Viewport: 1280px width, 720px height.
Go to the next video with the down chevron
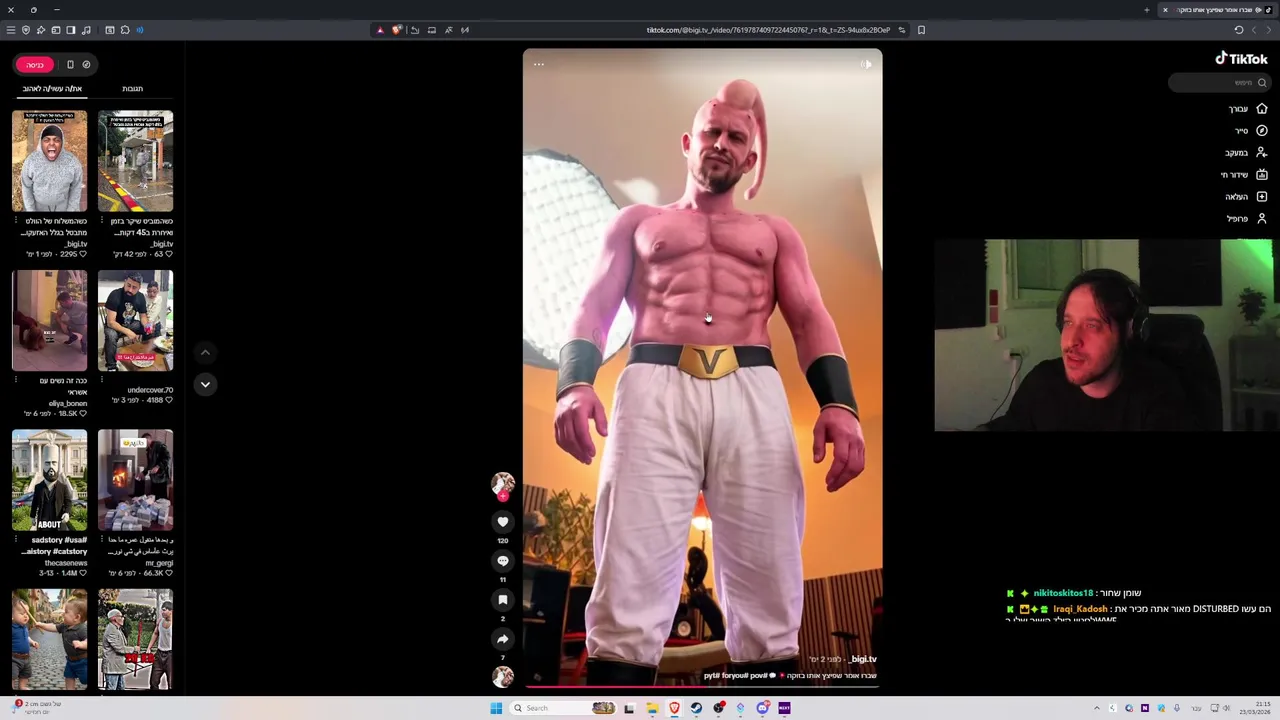click(x=205, y=384)
